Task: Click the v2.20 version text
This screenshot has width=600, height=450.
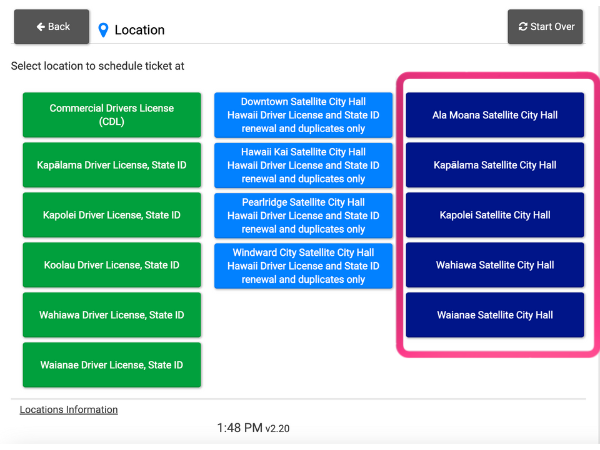Action: [x=277, y=429]
